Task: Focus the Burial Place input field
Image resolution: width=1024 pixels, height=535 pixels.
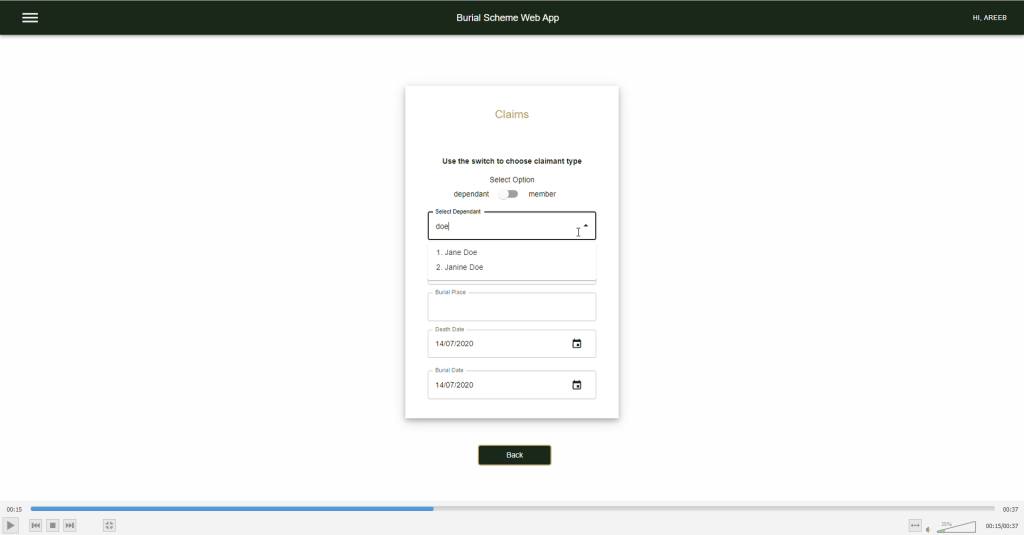Action: (511, 308)
